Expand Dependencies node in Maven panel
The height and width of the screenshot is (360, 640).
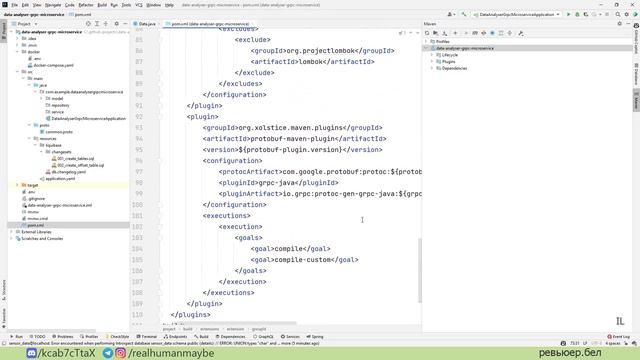[x=432, y=68]
